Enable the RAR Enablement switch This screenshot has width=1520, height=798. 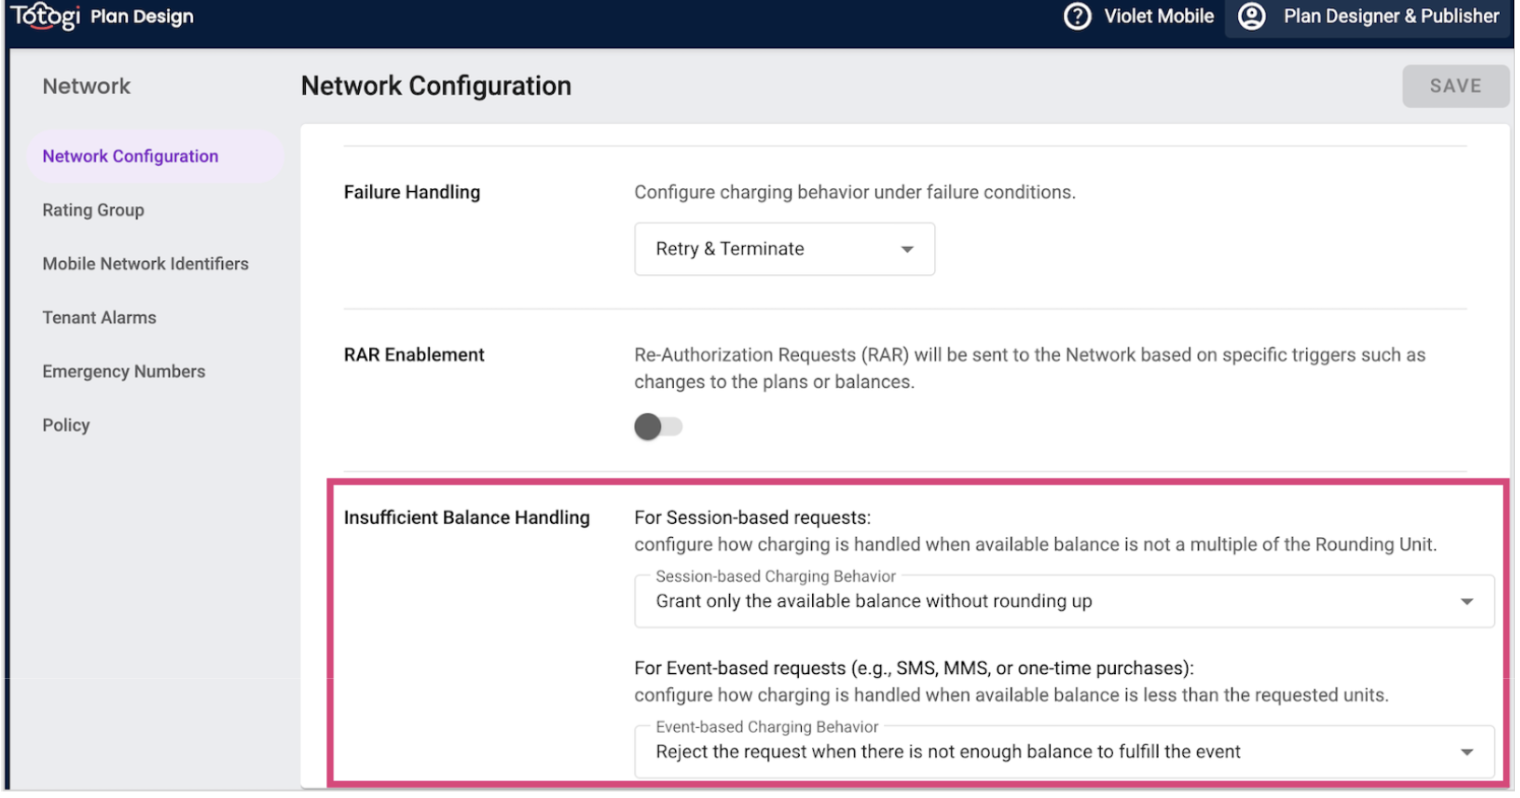pyautogui.click(x=658, y=427)
